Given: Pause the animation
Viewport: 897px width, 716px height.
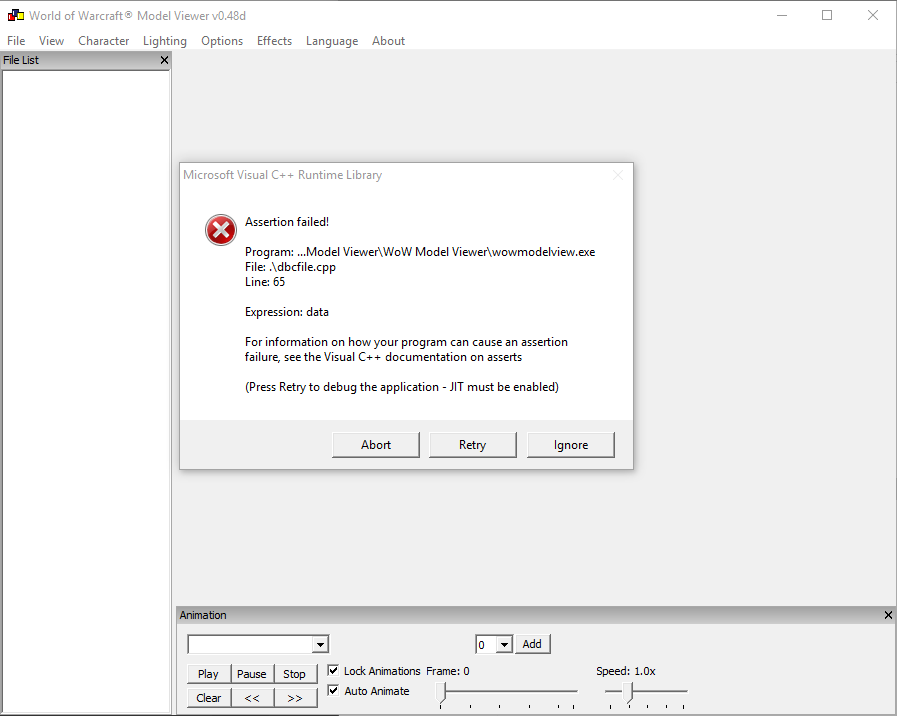Looking at the screenshot, I should click(x=252, y=674).
